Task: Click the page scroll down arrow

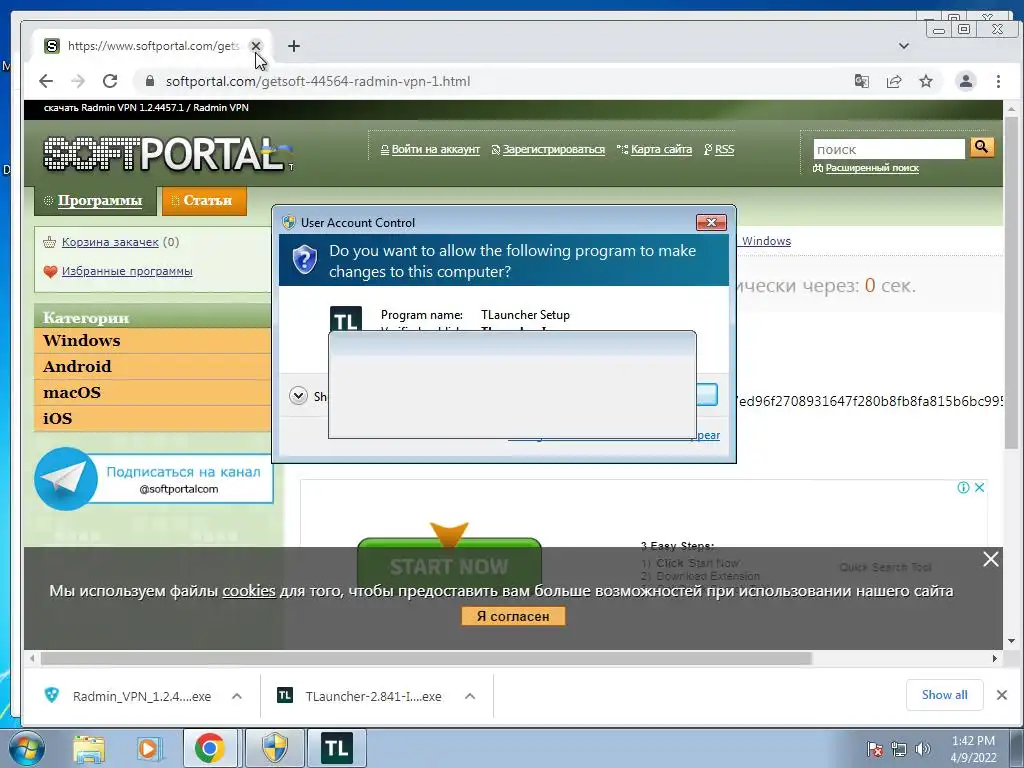Action: (1011, 641)
